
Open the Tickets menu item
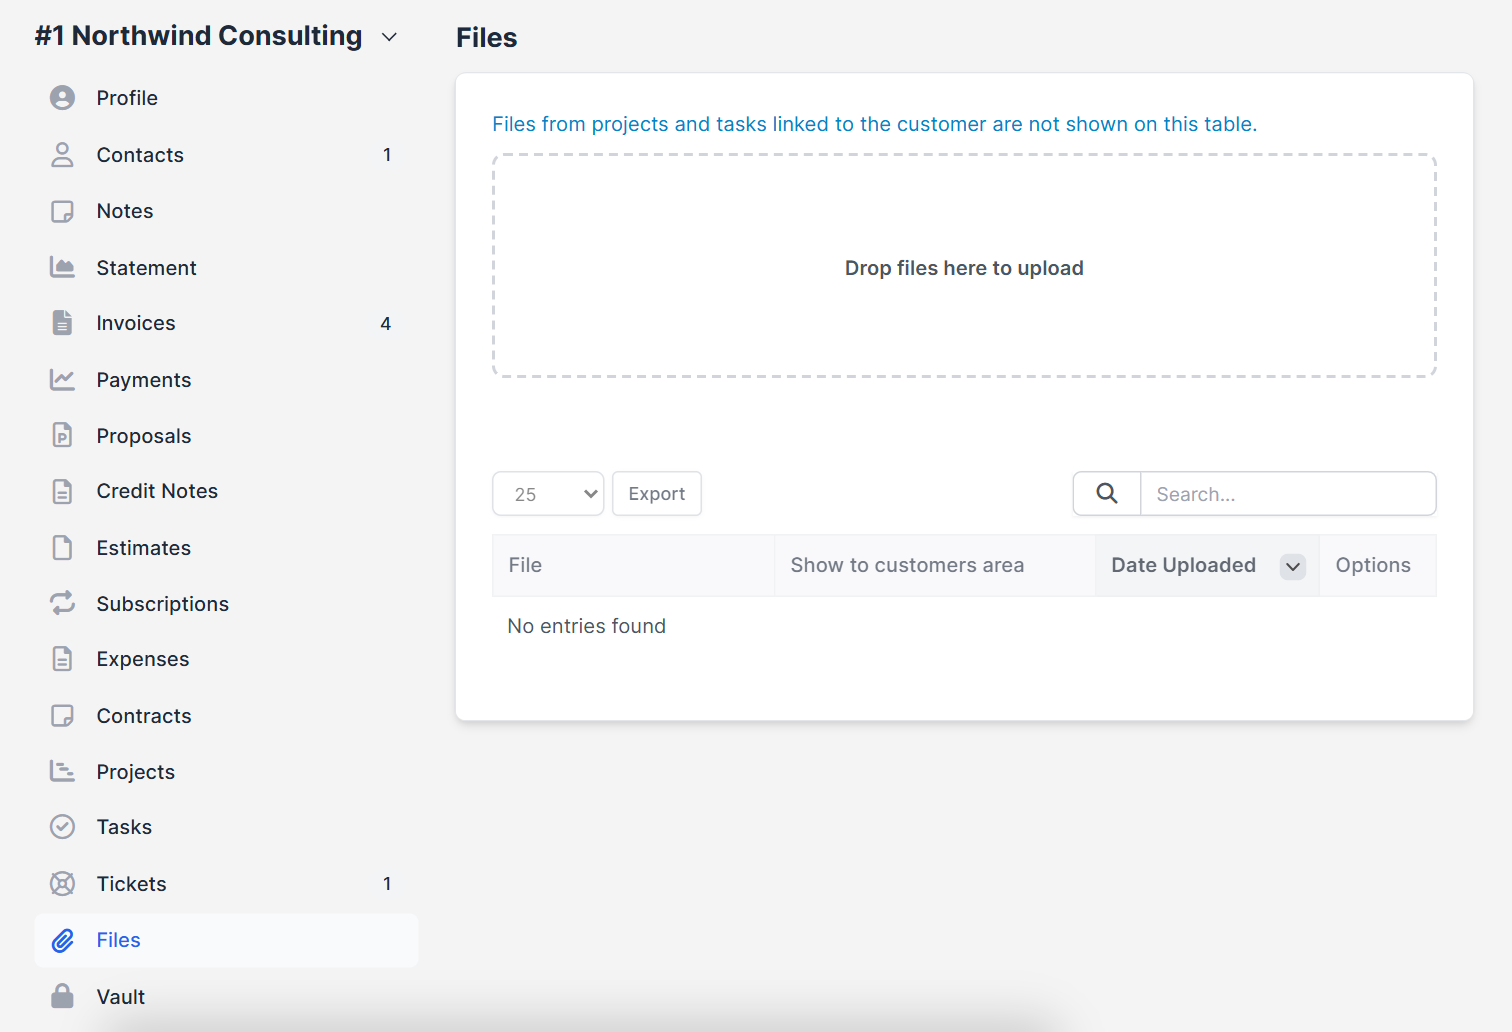(x=226, y=884)
